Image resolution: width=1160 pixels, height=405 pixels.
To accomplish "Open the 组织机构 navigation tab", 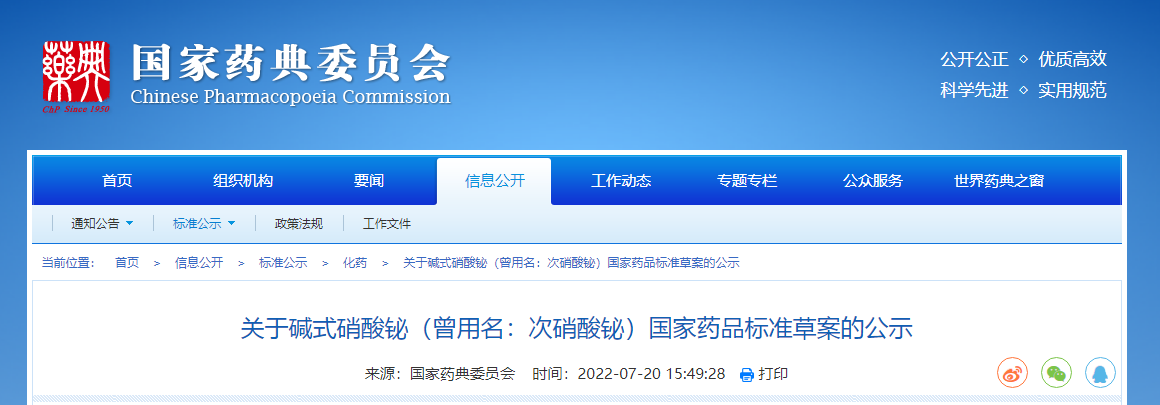I will (243, 181).
